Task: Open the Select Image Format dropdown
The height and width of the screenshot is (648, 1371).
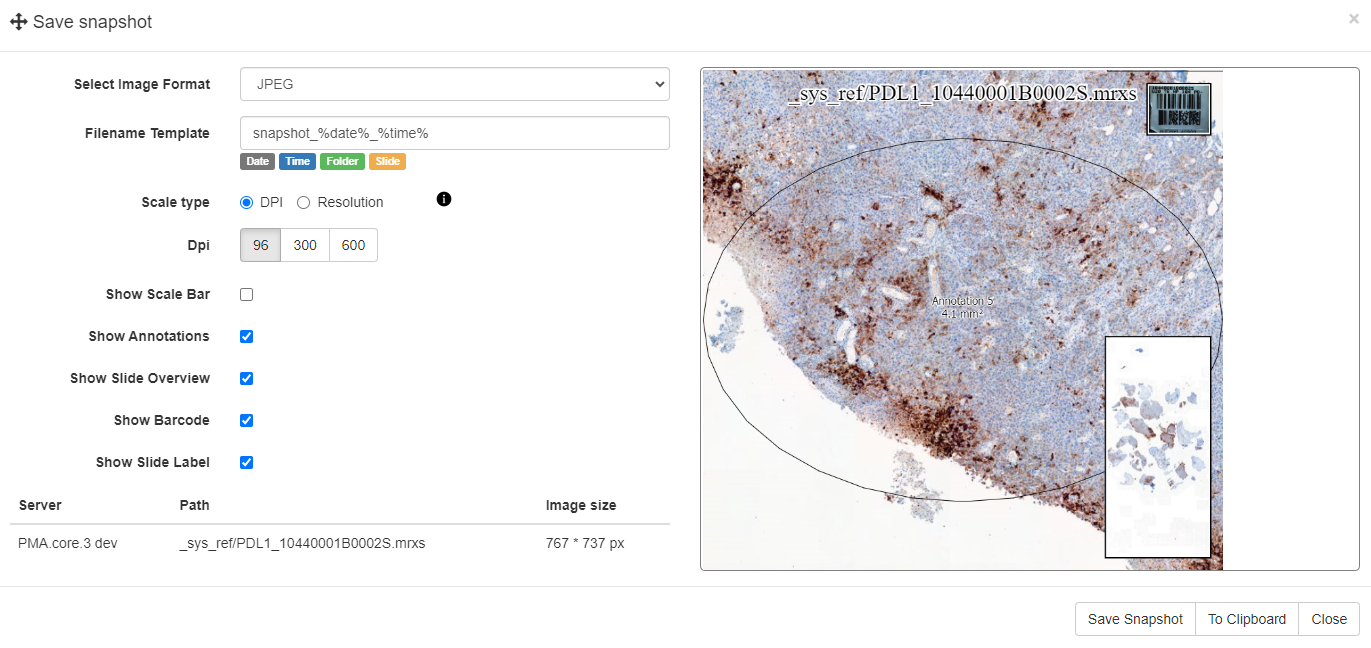Action: pos(454,85)
